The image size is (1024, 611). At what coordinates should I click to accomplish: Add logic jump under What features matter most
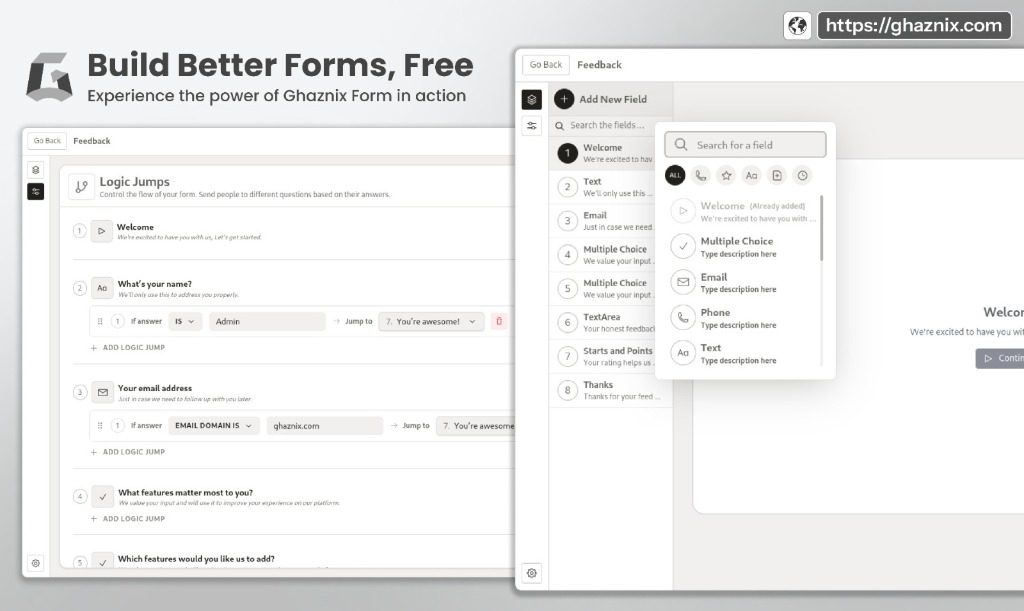point(128,519)
